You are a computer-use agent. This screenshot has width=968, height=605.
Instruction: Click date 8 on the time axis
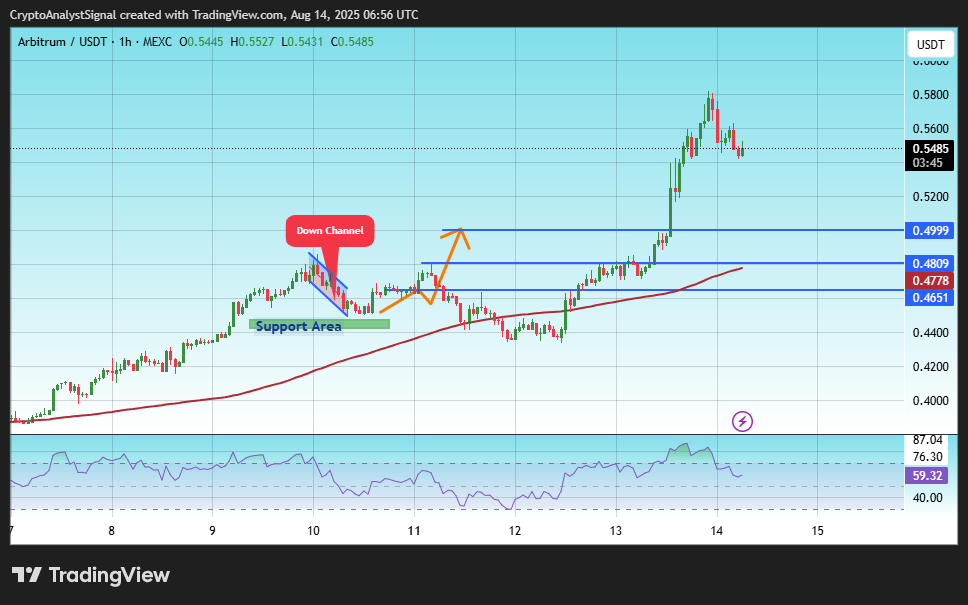pyautogui.click(x=112, y=531)
